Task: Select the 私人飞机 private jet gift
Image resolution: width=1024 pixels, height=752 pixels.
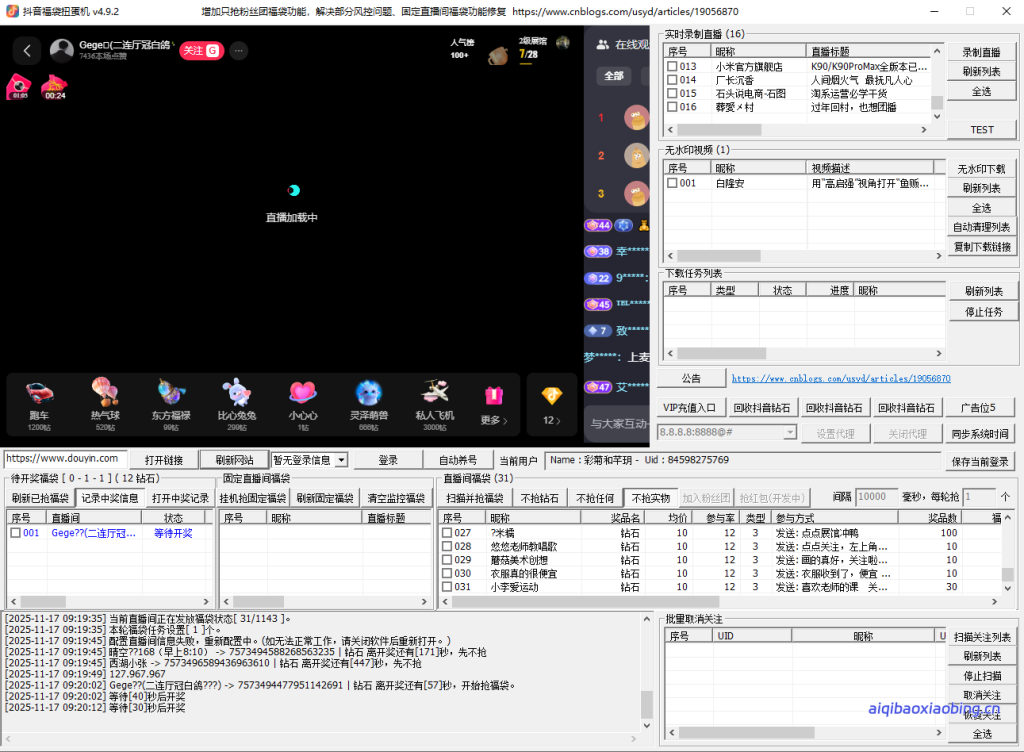Action: 434,397
